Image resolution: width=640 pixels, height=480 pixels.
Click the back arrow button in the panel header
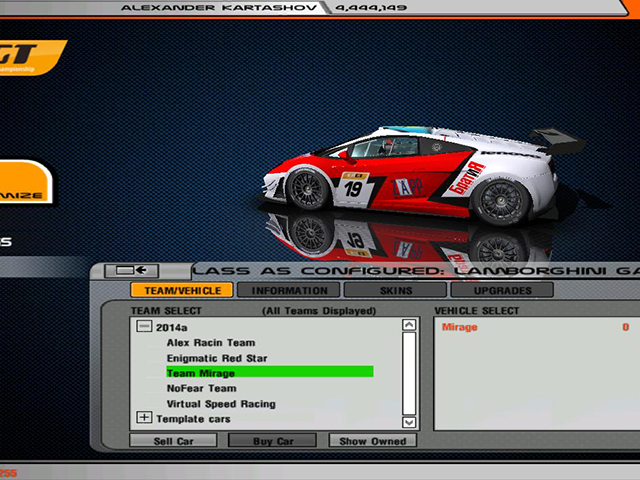click(131, 271)
